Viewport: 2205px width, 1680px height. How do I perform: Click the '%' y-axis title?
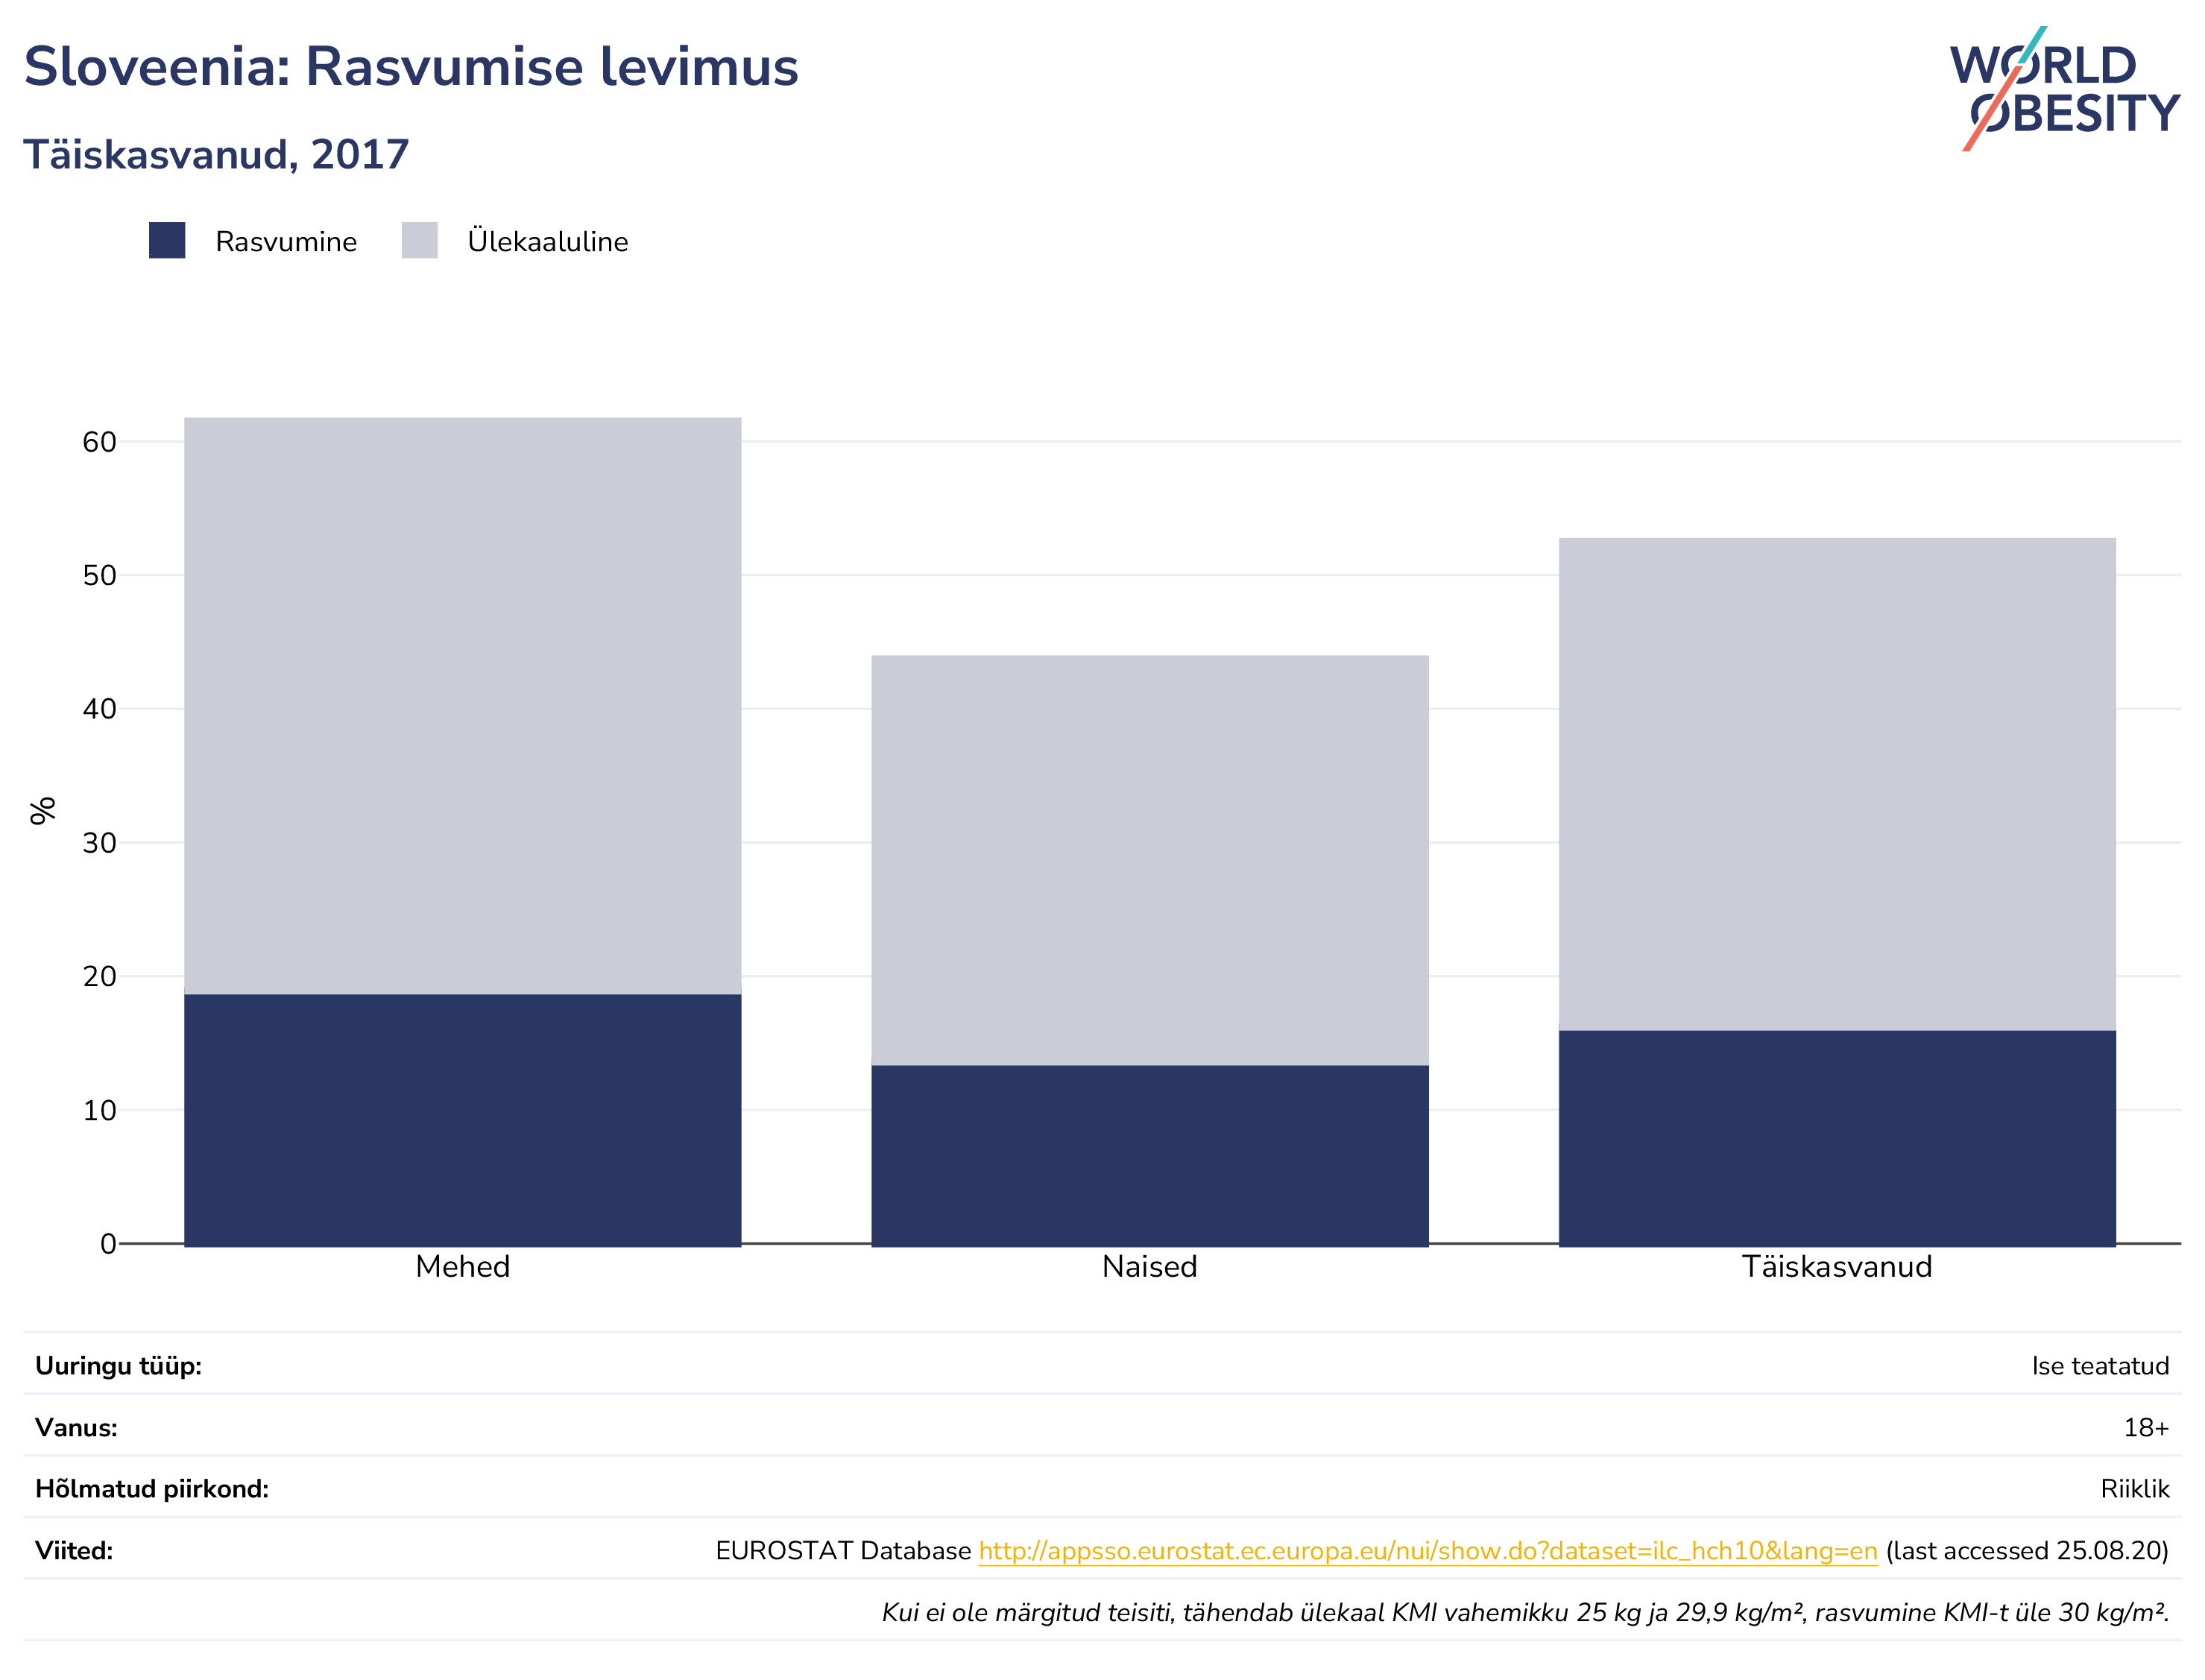pyautogui.click(x=43, y=810)
